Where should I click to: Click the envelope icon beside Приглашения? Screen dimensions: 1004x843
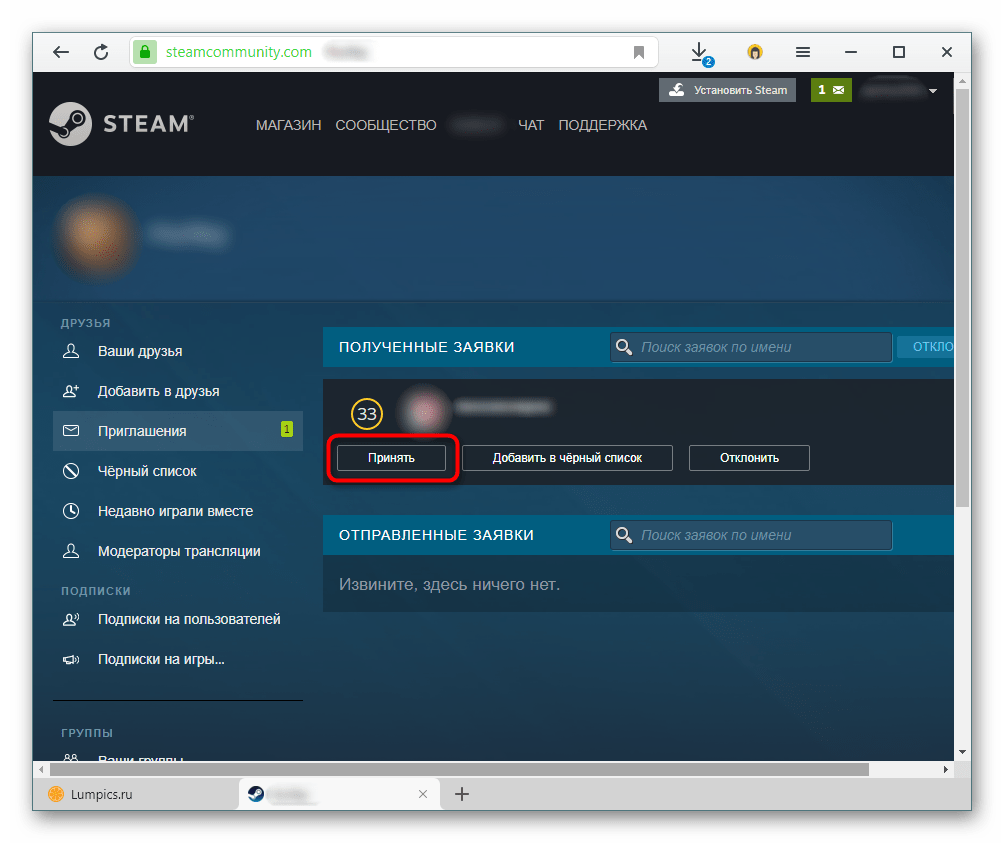click(71, 431)
